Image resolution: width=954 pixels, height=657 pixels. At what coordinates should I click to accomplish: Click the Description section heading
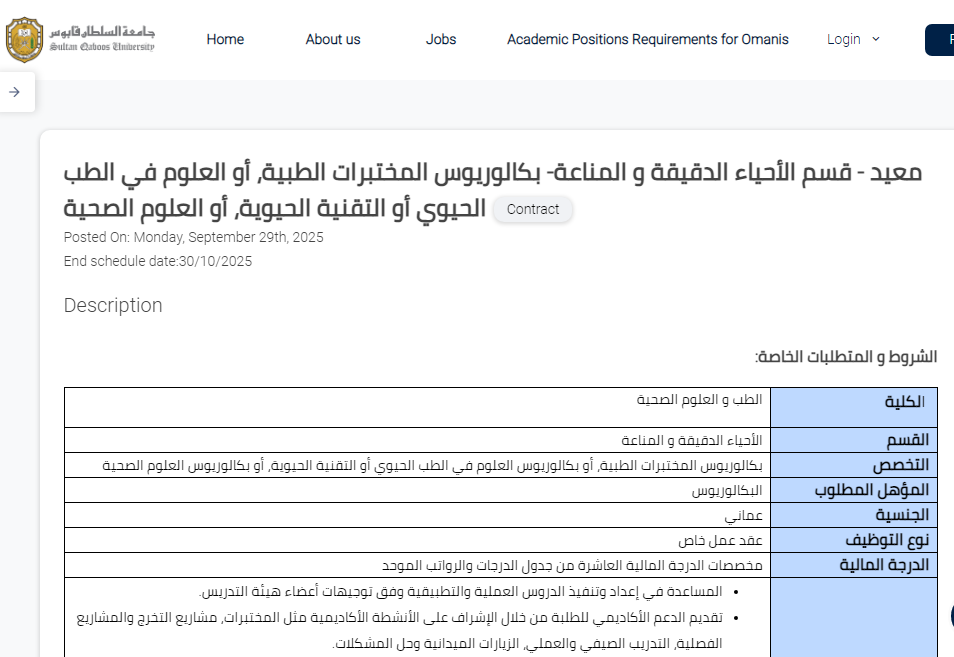[113, 305]
